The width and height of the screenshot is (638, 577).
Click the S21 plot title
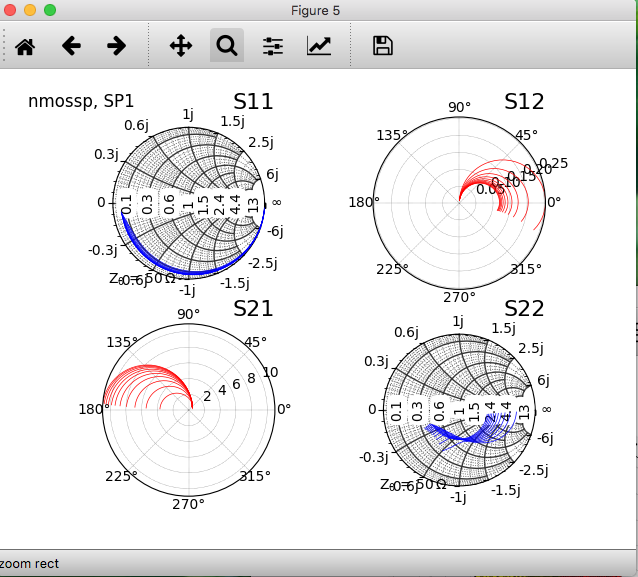tap(253, 308)
